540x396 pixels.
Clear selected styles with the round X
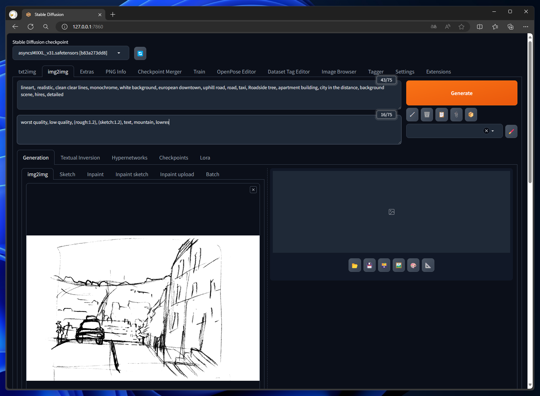tap(486, 131)
